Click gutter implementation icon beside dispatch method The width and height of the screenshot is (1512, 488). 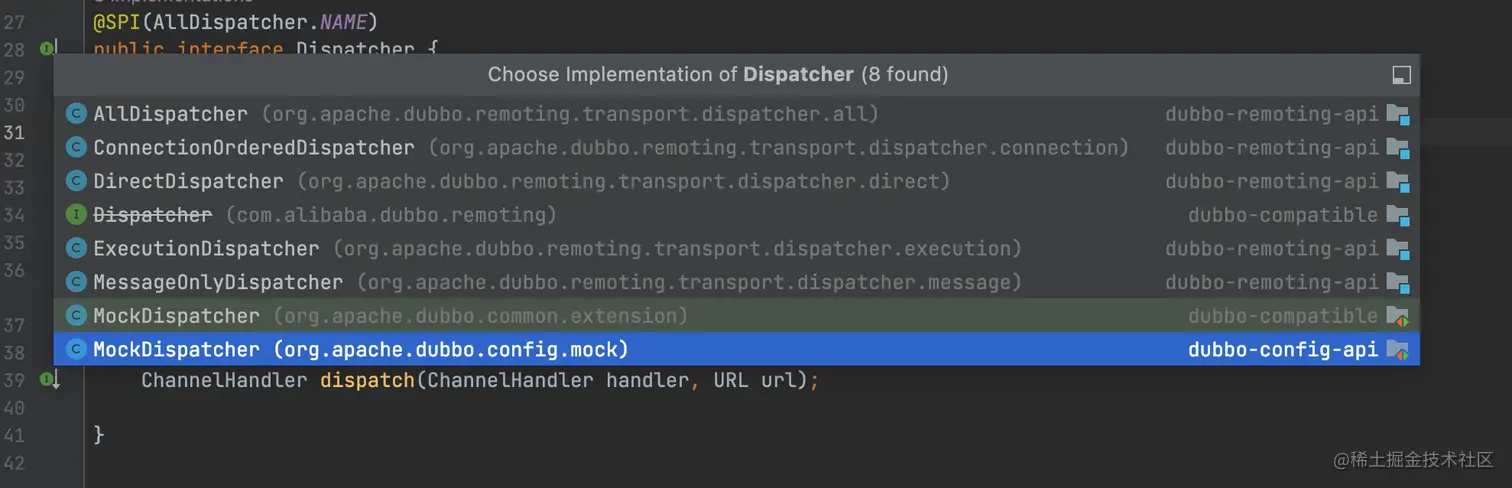point(49,379)
